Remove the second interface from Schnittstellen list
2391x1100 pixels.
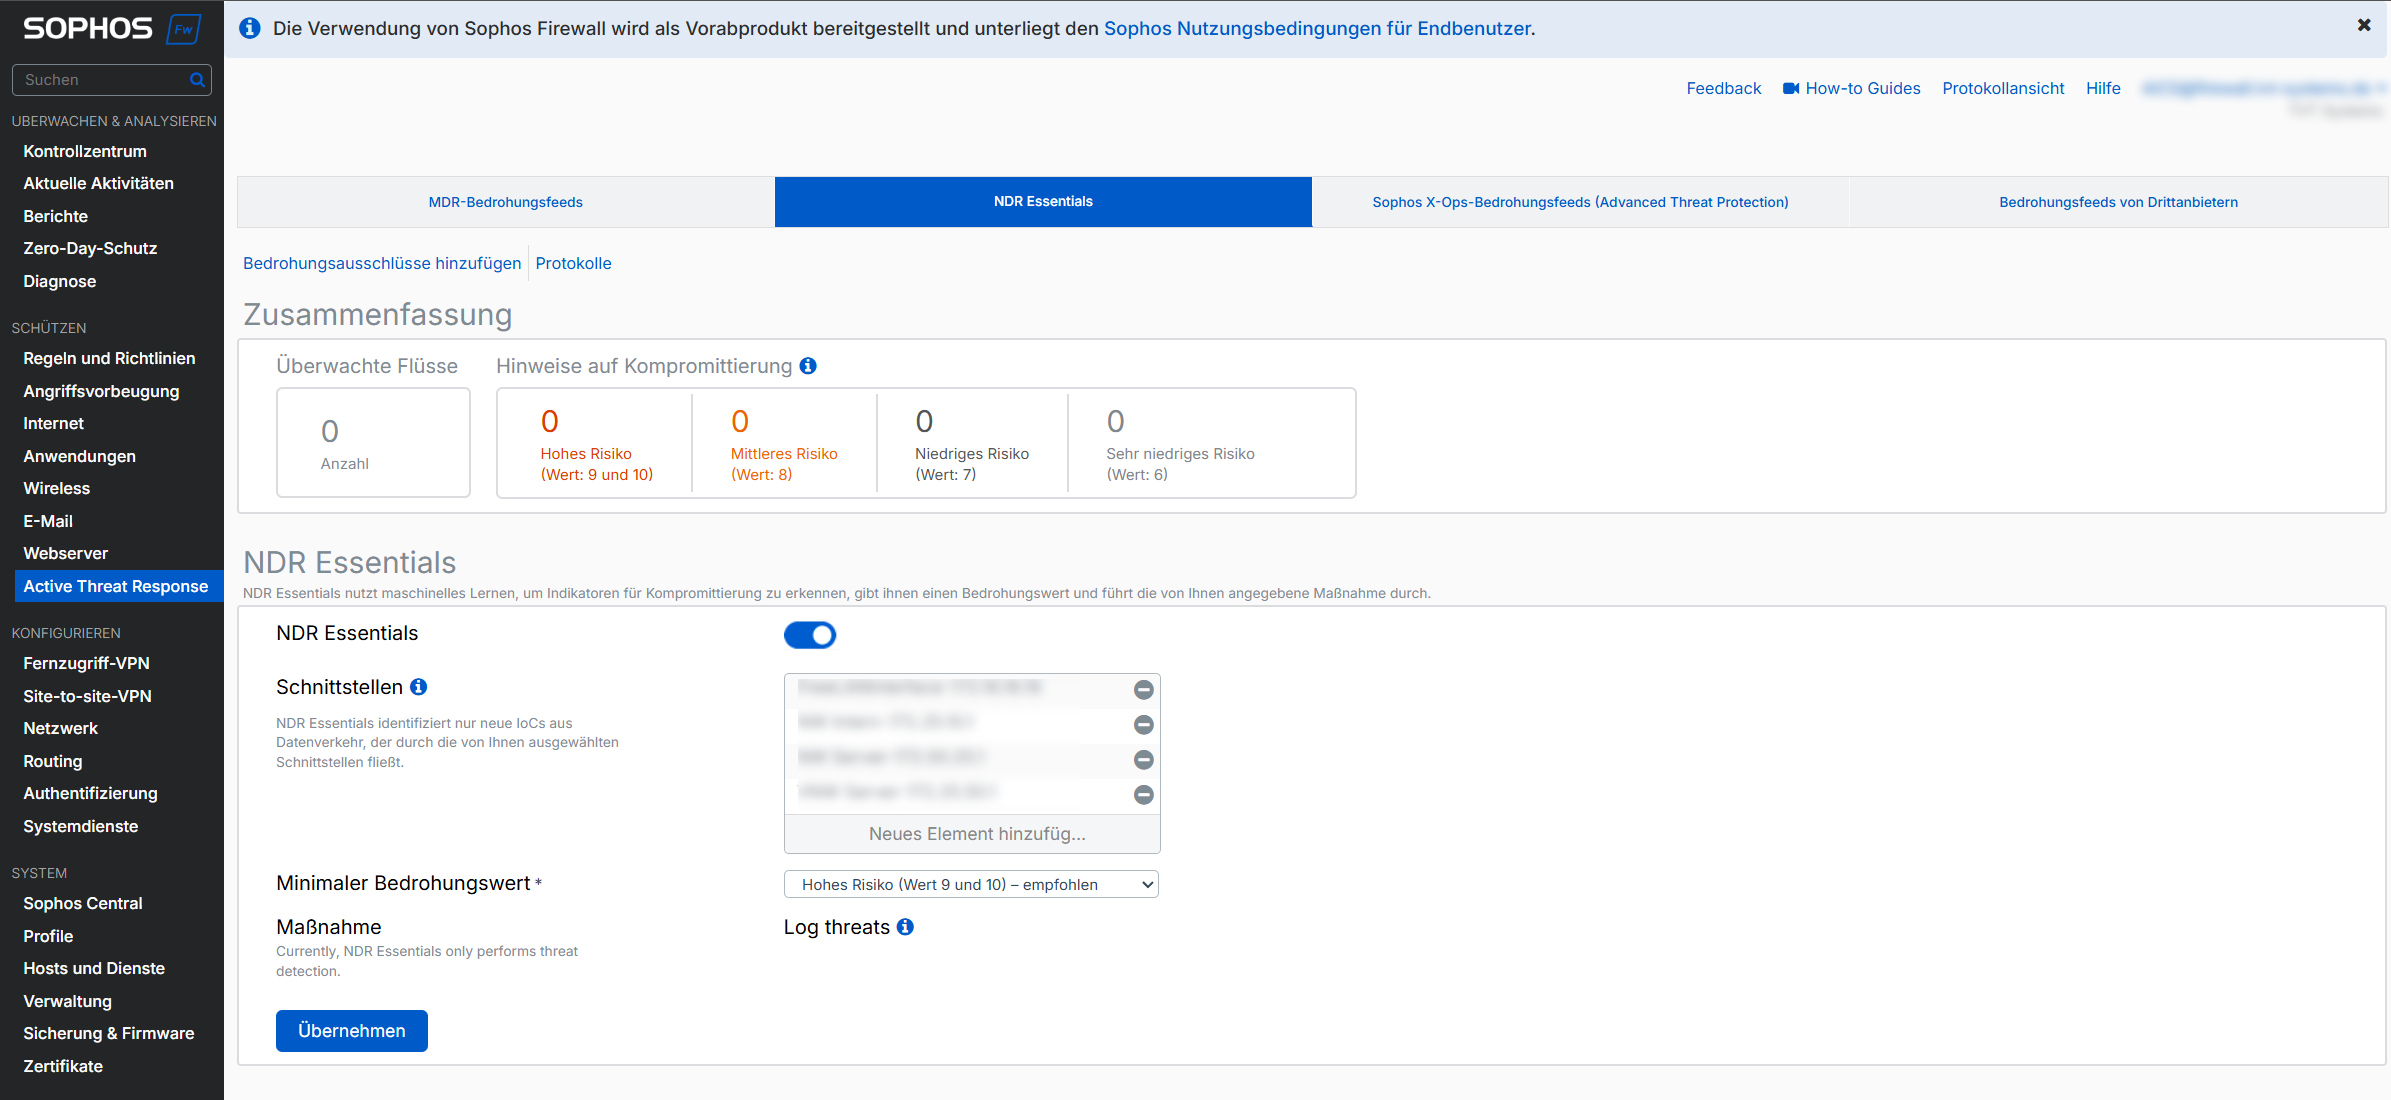pos(1144,725)
